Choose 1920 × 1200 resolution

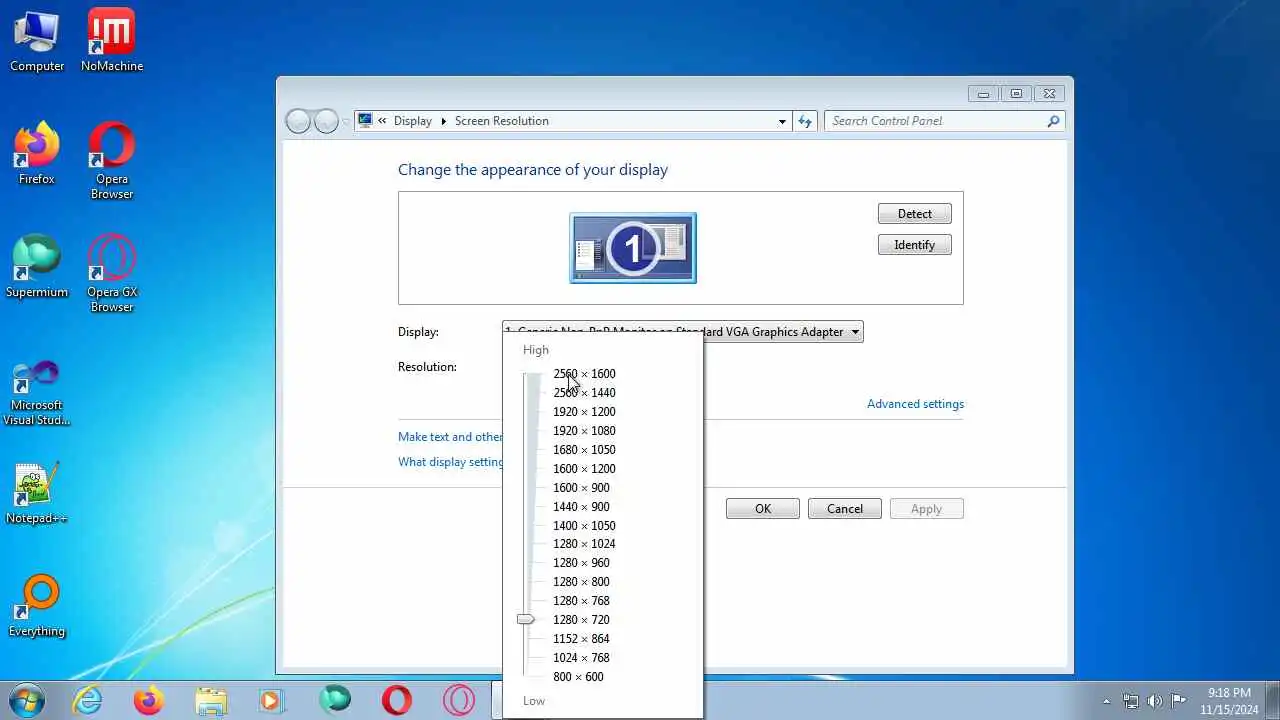[584, 412]
